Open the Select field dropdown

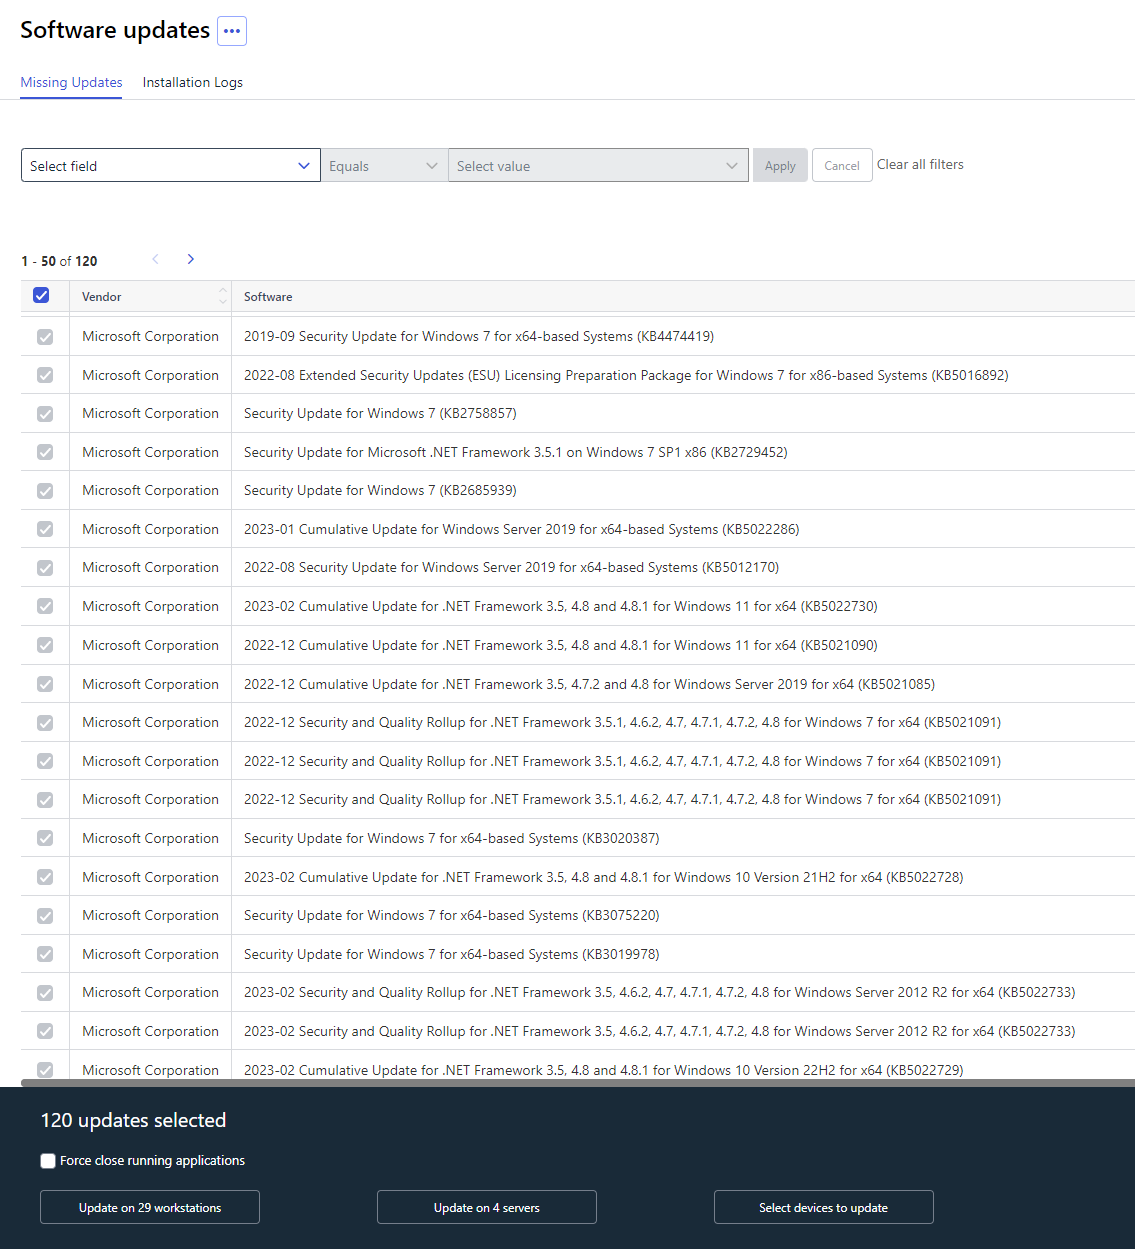point(170,166)
